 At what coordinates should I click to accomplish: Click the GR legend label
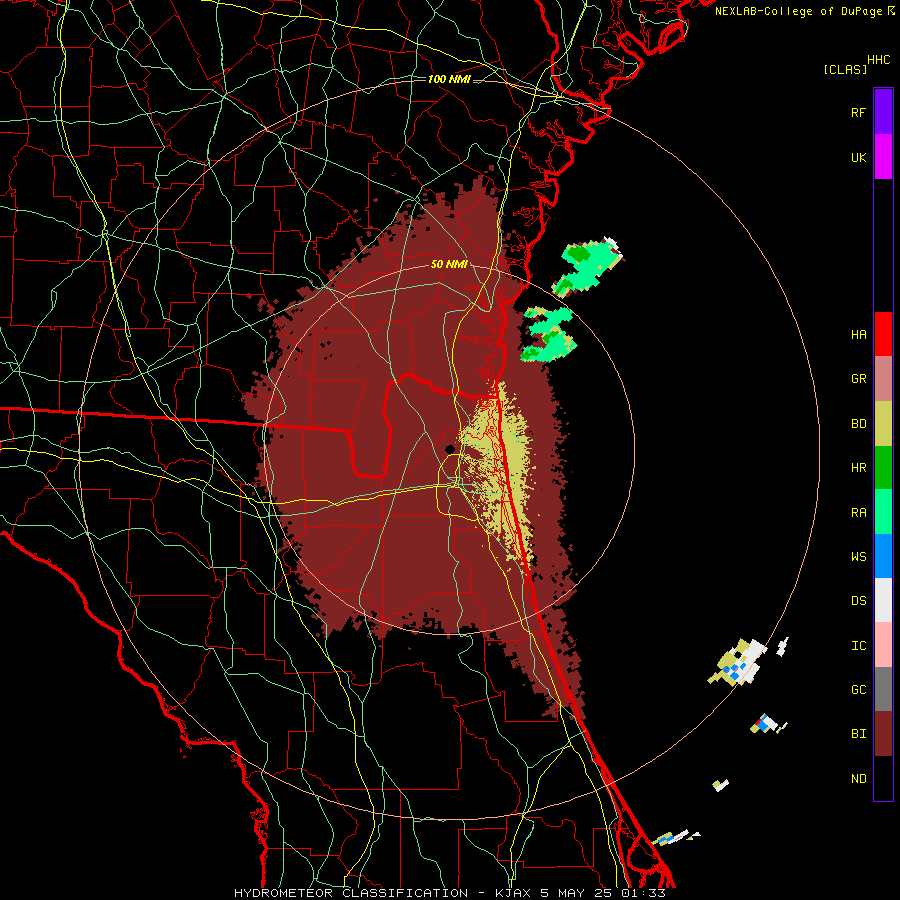tap(859, 379)
